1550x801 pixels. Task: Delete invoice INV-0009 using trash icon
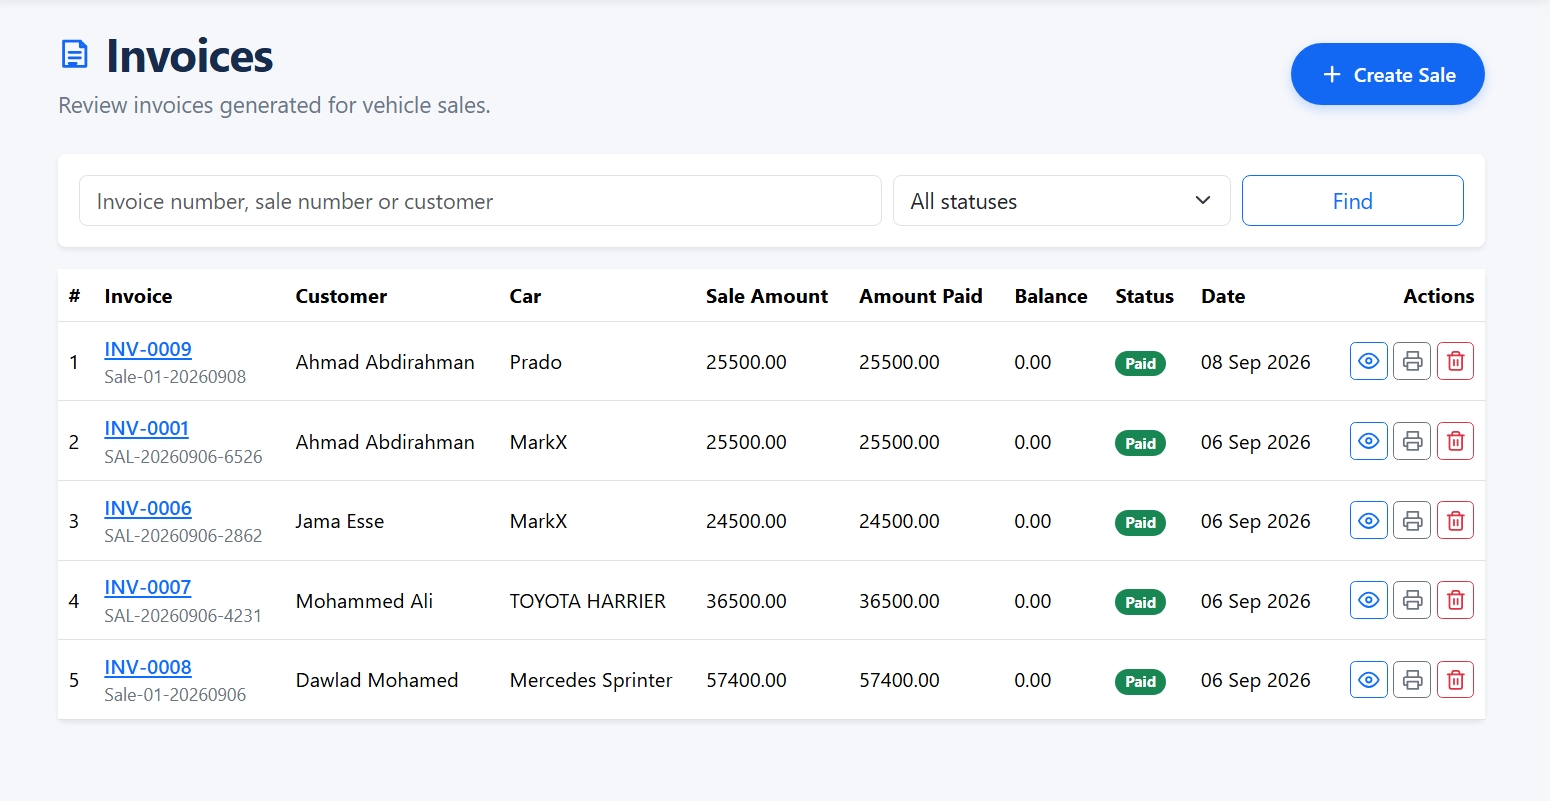tap(1455, 361)
